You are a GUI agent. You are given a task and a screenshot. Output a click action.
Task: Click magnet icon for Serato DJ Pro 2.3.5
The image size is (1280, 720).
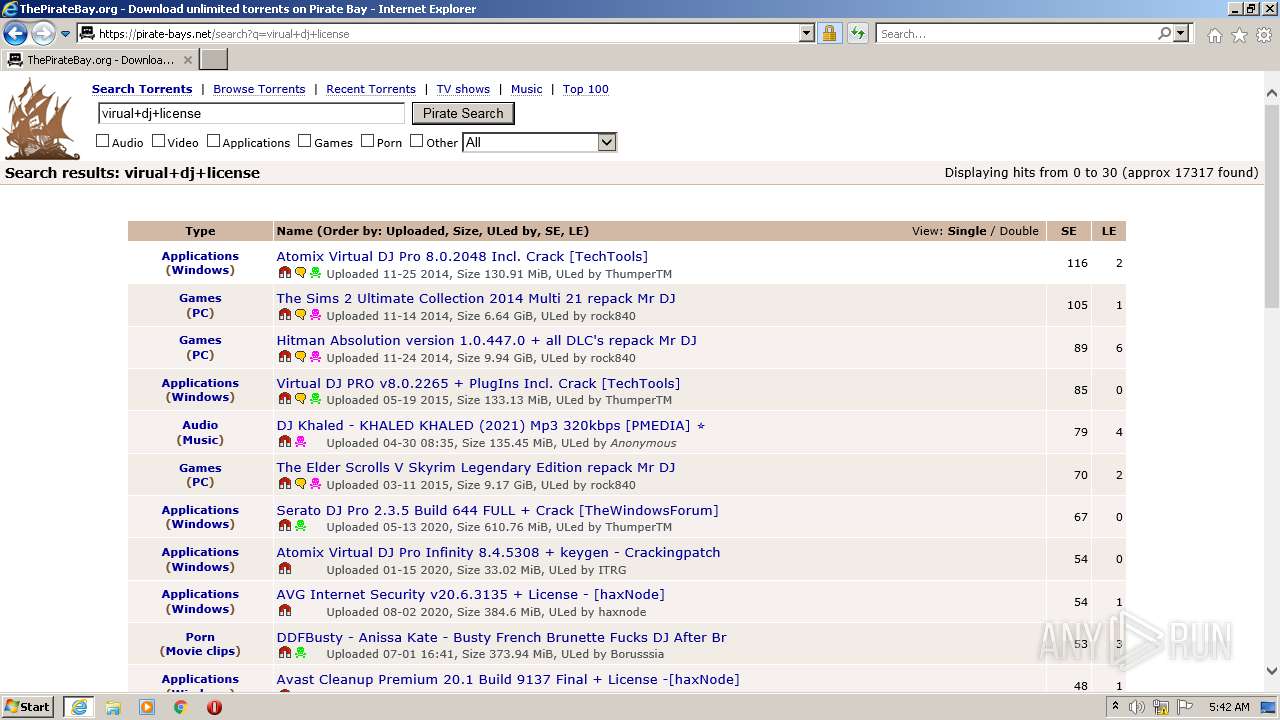click(285, 526)
